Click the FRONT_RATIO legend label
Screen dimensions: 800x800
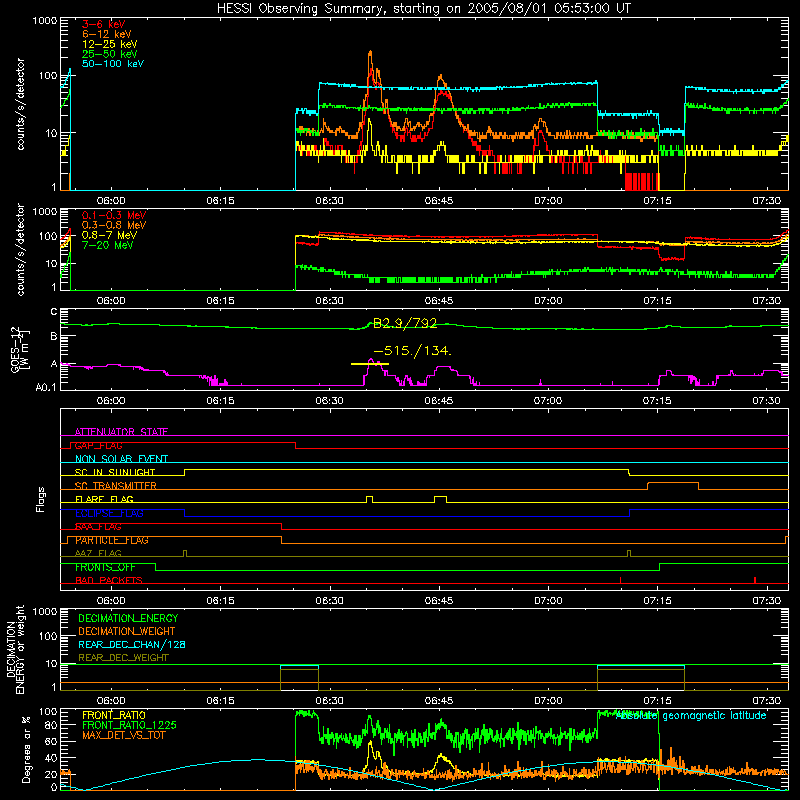tap(114, 715)
